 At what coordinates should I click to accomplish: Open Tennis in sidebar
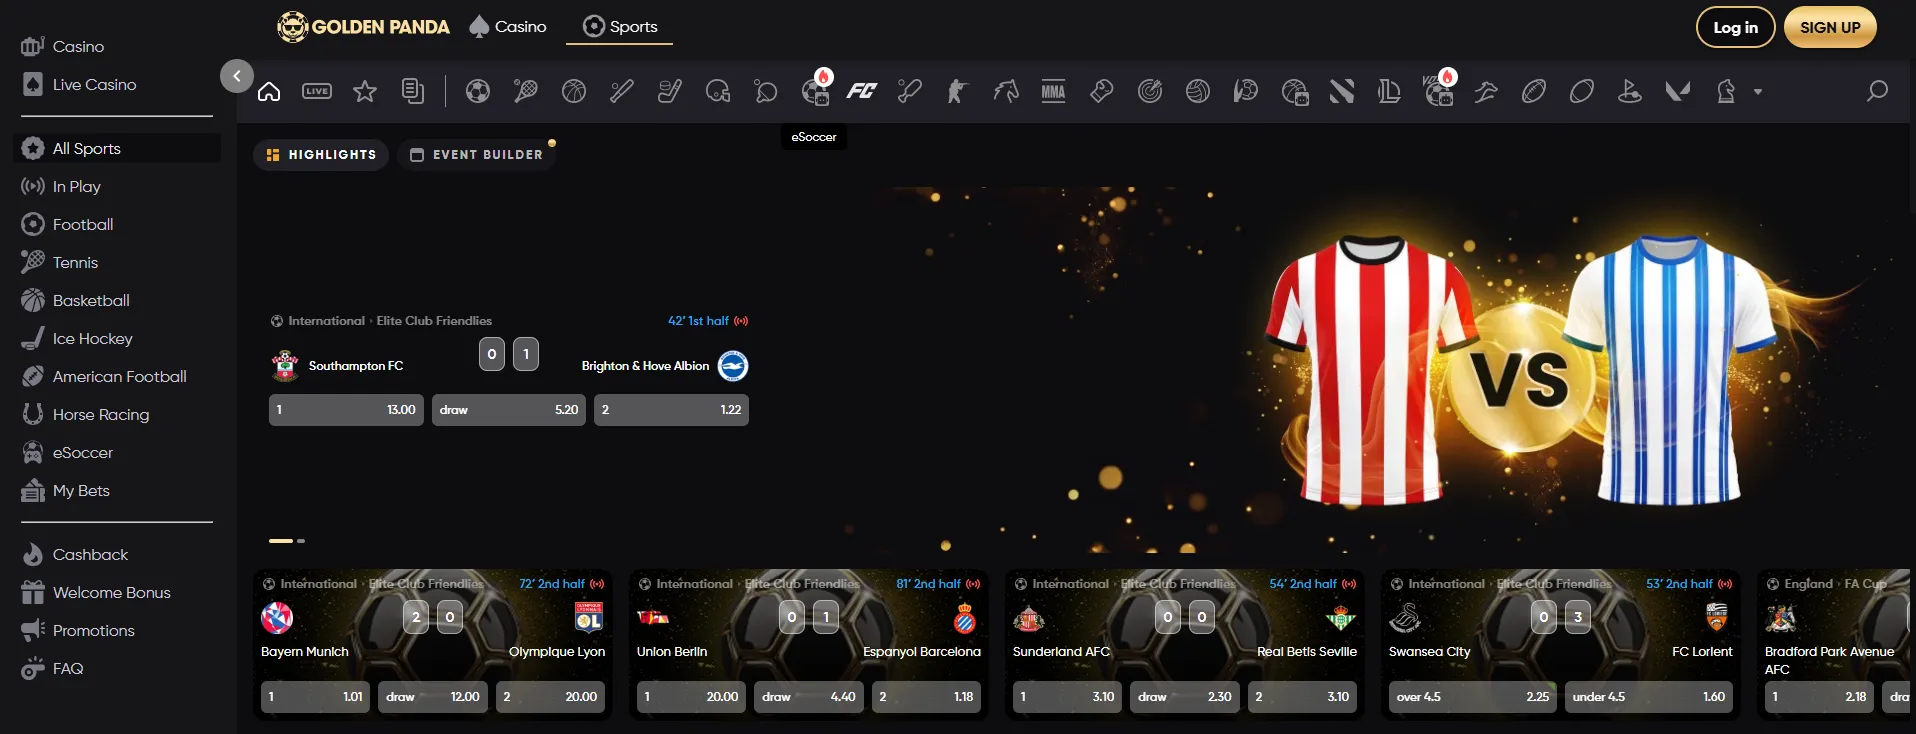[117, 262]
